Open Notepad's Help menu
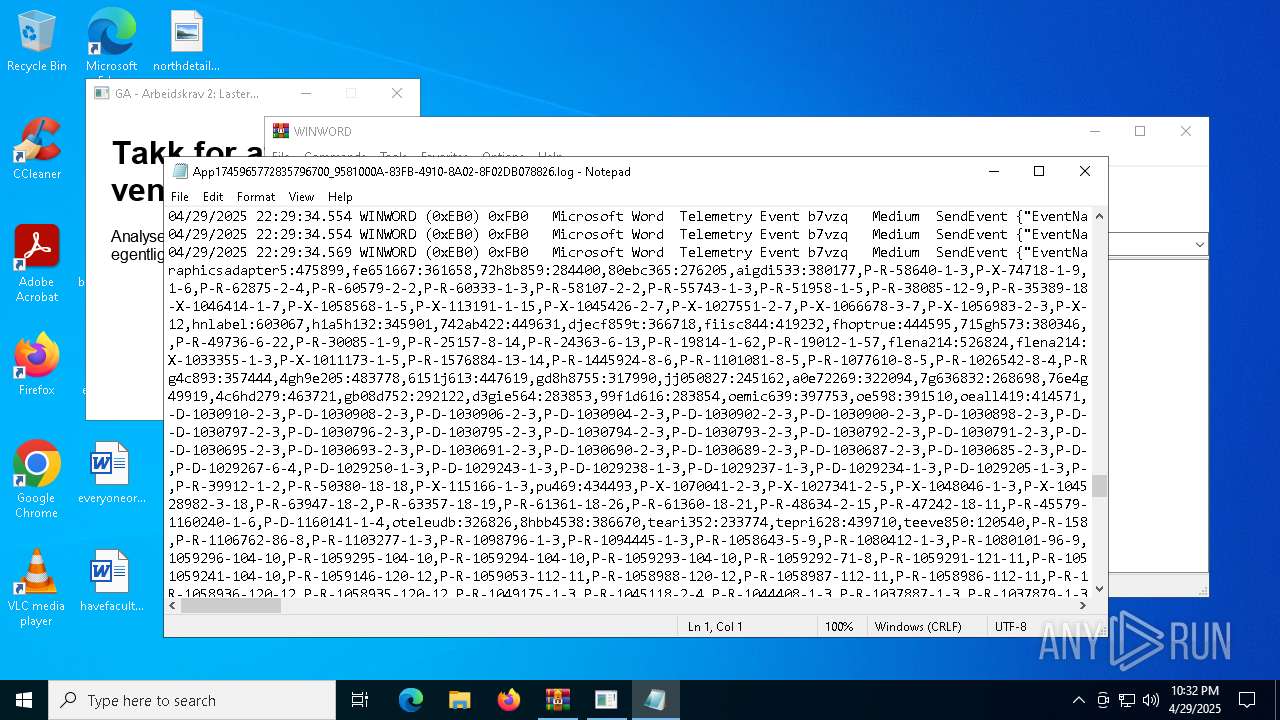Image resolution: width=1280 pixels, height=720 pixels. [340, 197]
